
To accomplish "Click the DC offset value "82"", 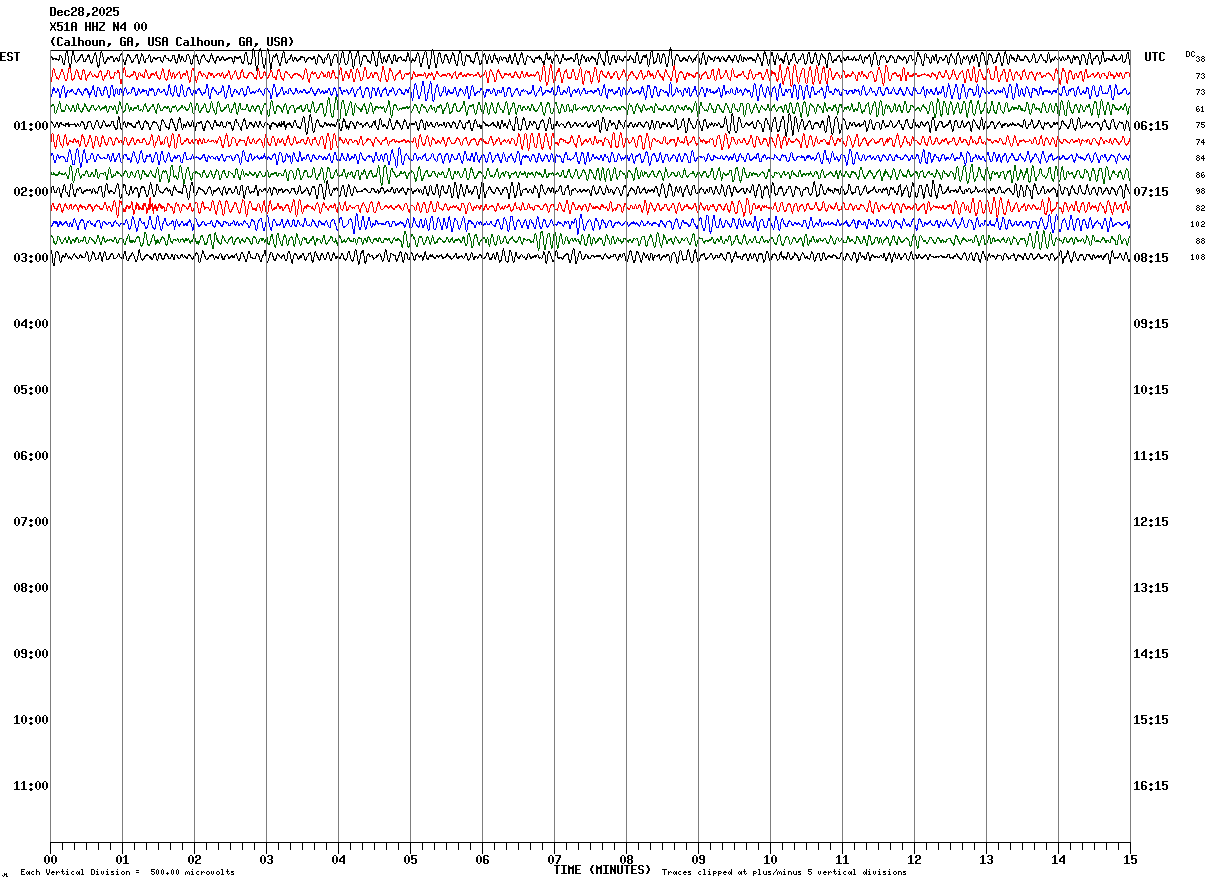I will tap(1200, 208).
